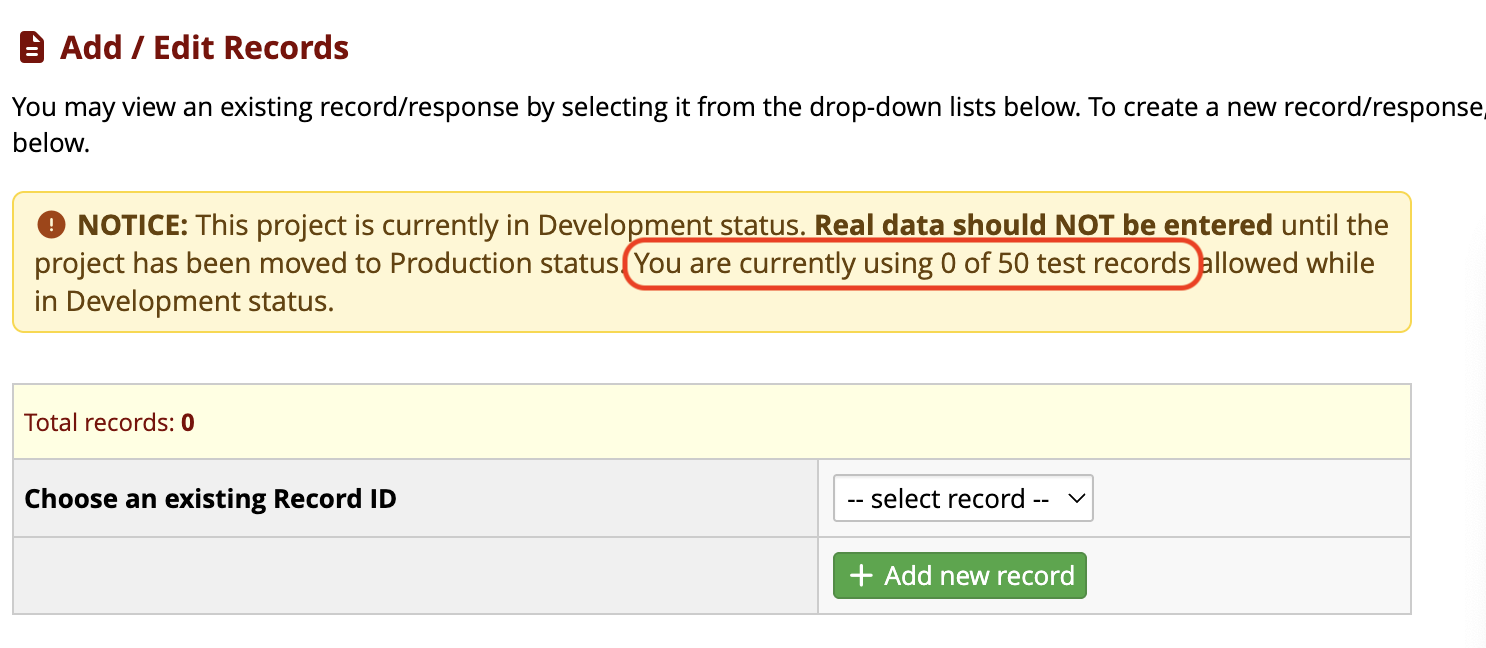The image size is (1486, 648).
Task: Click the plus icon on Add new record
Action: click(x=860, y=576)
